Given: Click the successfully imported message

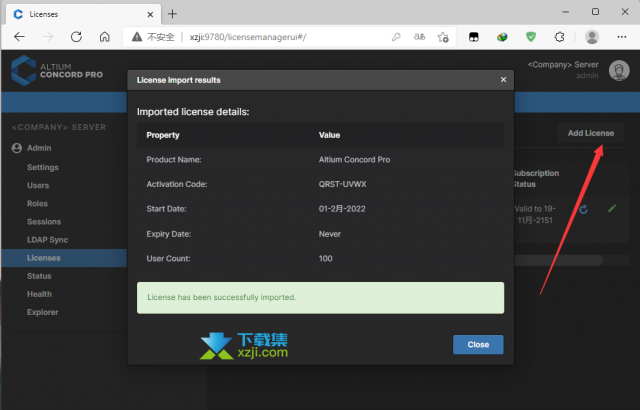Looking at the screenshot, I should [x=320, y=298].
